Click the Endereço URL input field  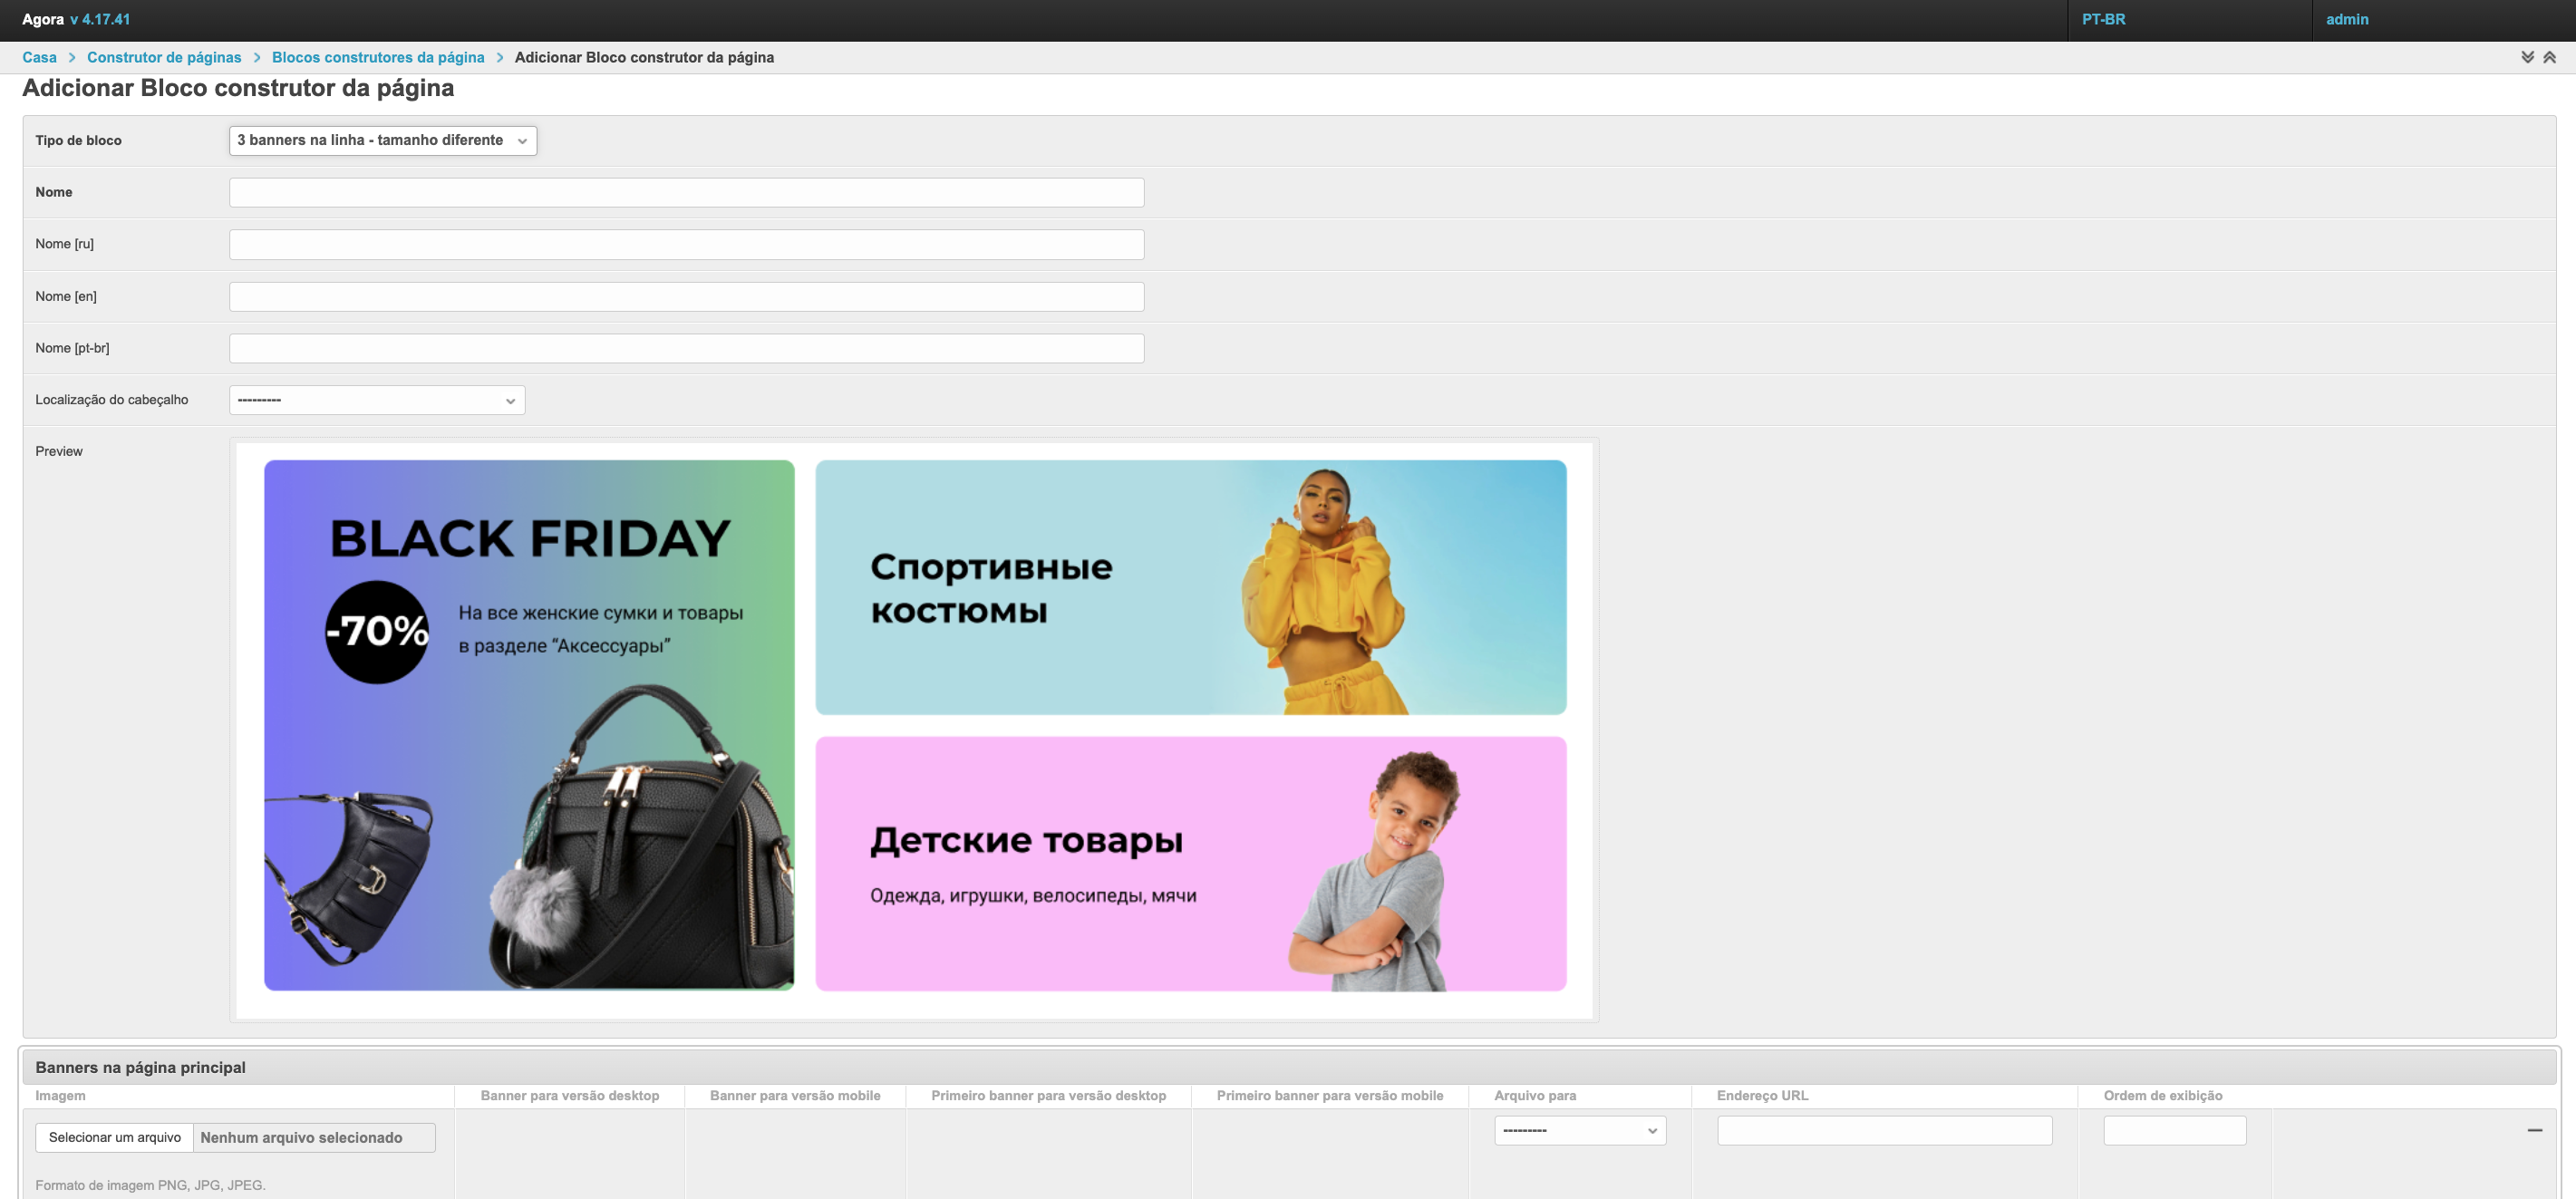[x=1884, y=1130]
